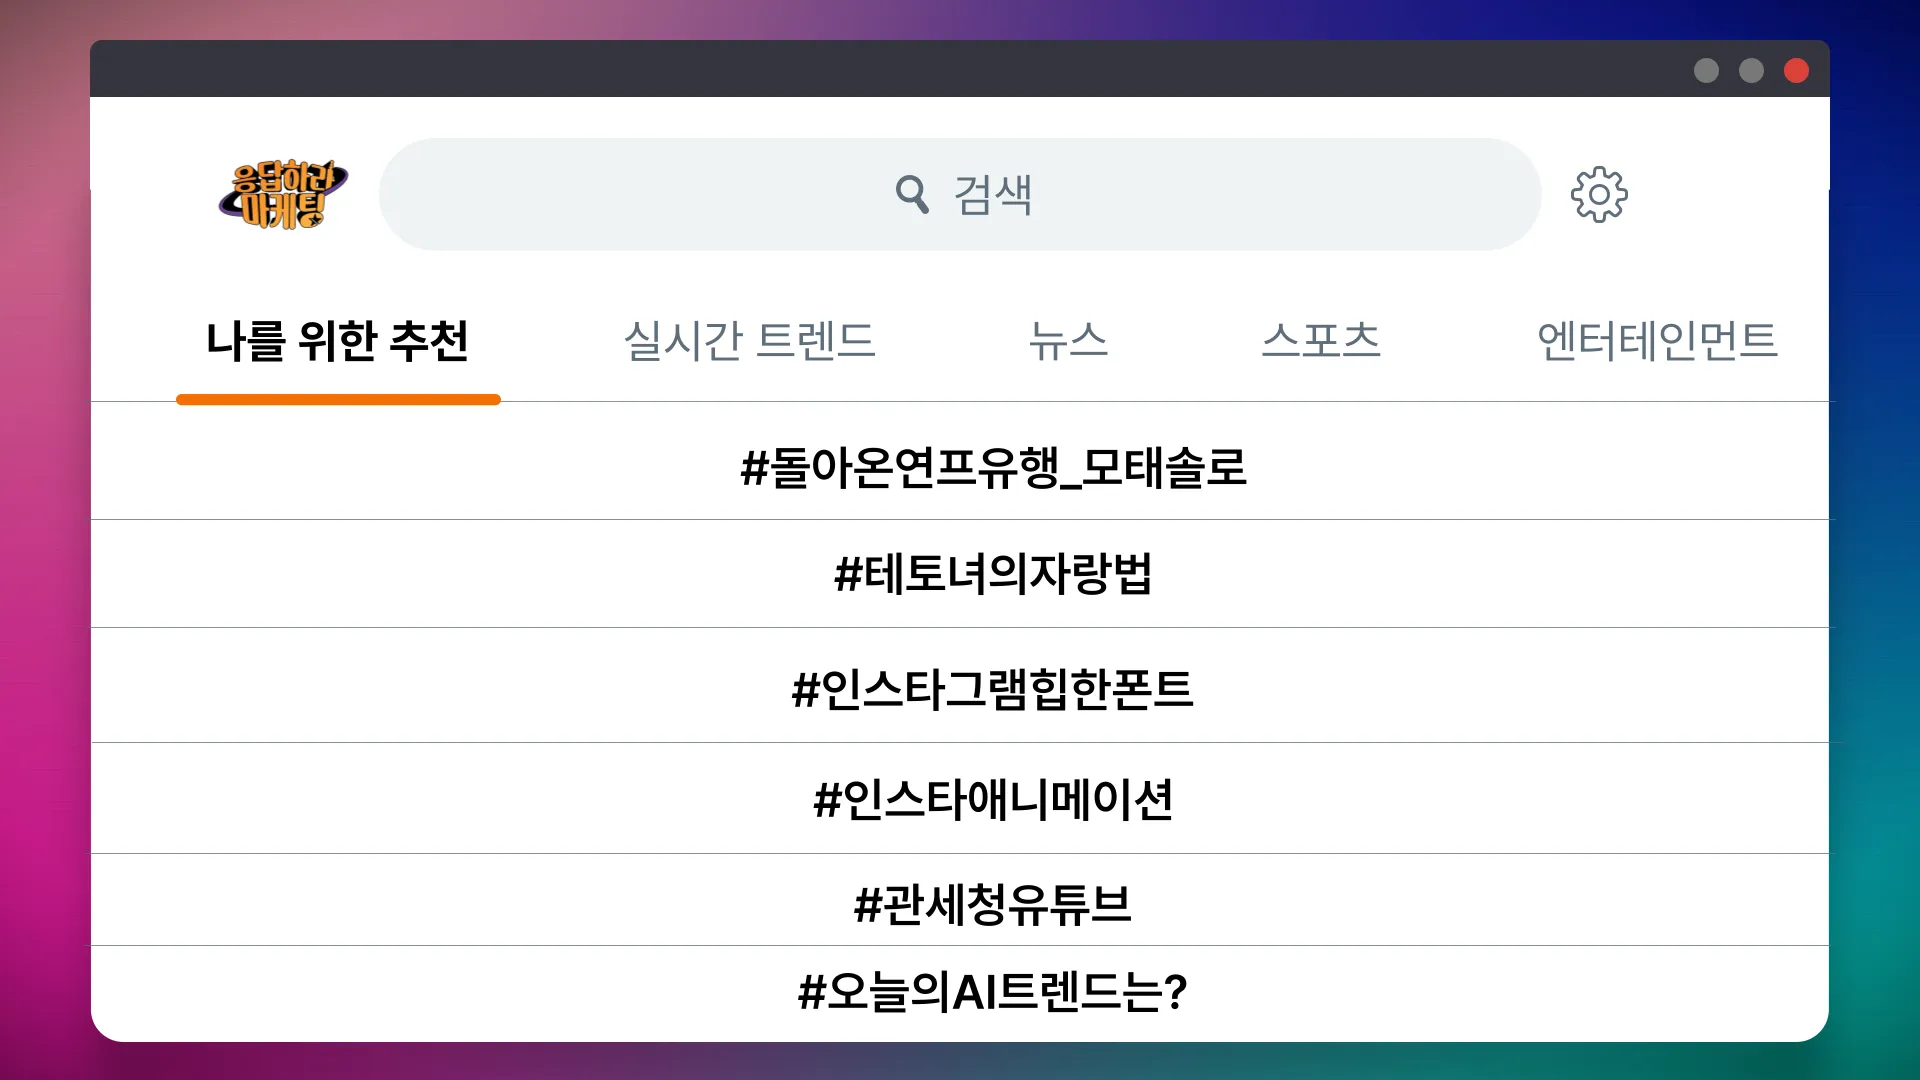Open the #관세청유튜브 trending topic
This screenshot has width=1920, height=1080.
coord(995,904)
